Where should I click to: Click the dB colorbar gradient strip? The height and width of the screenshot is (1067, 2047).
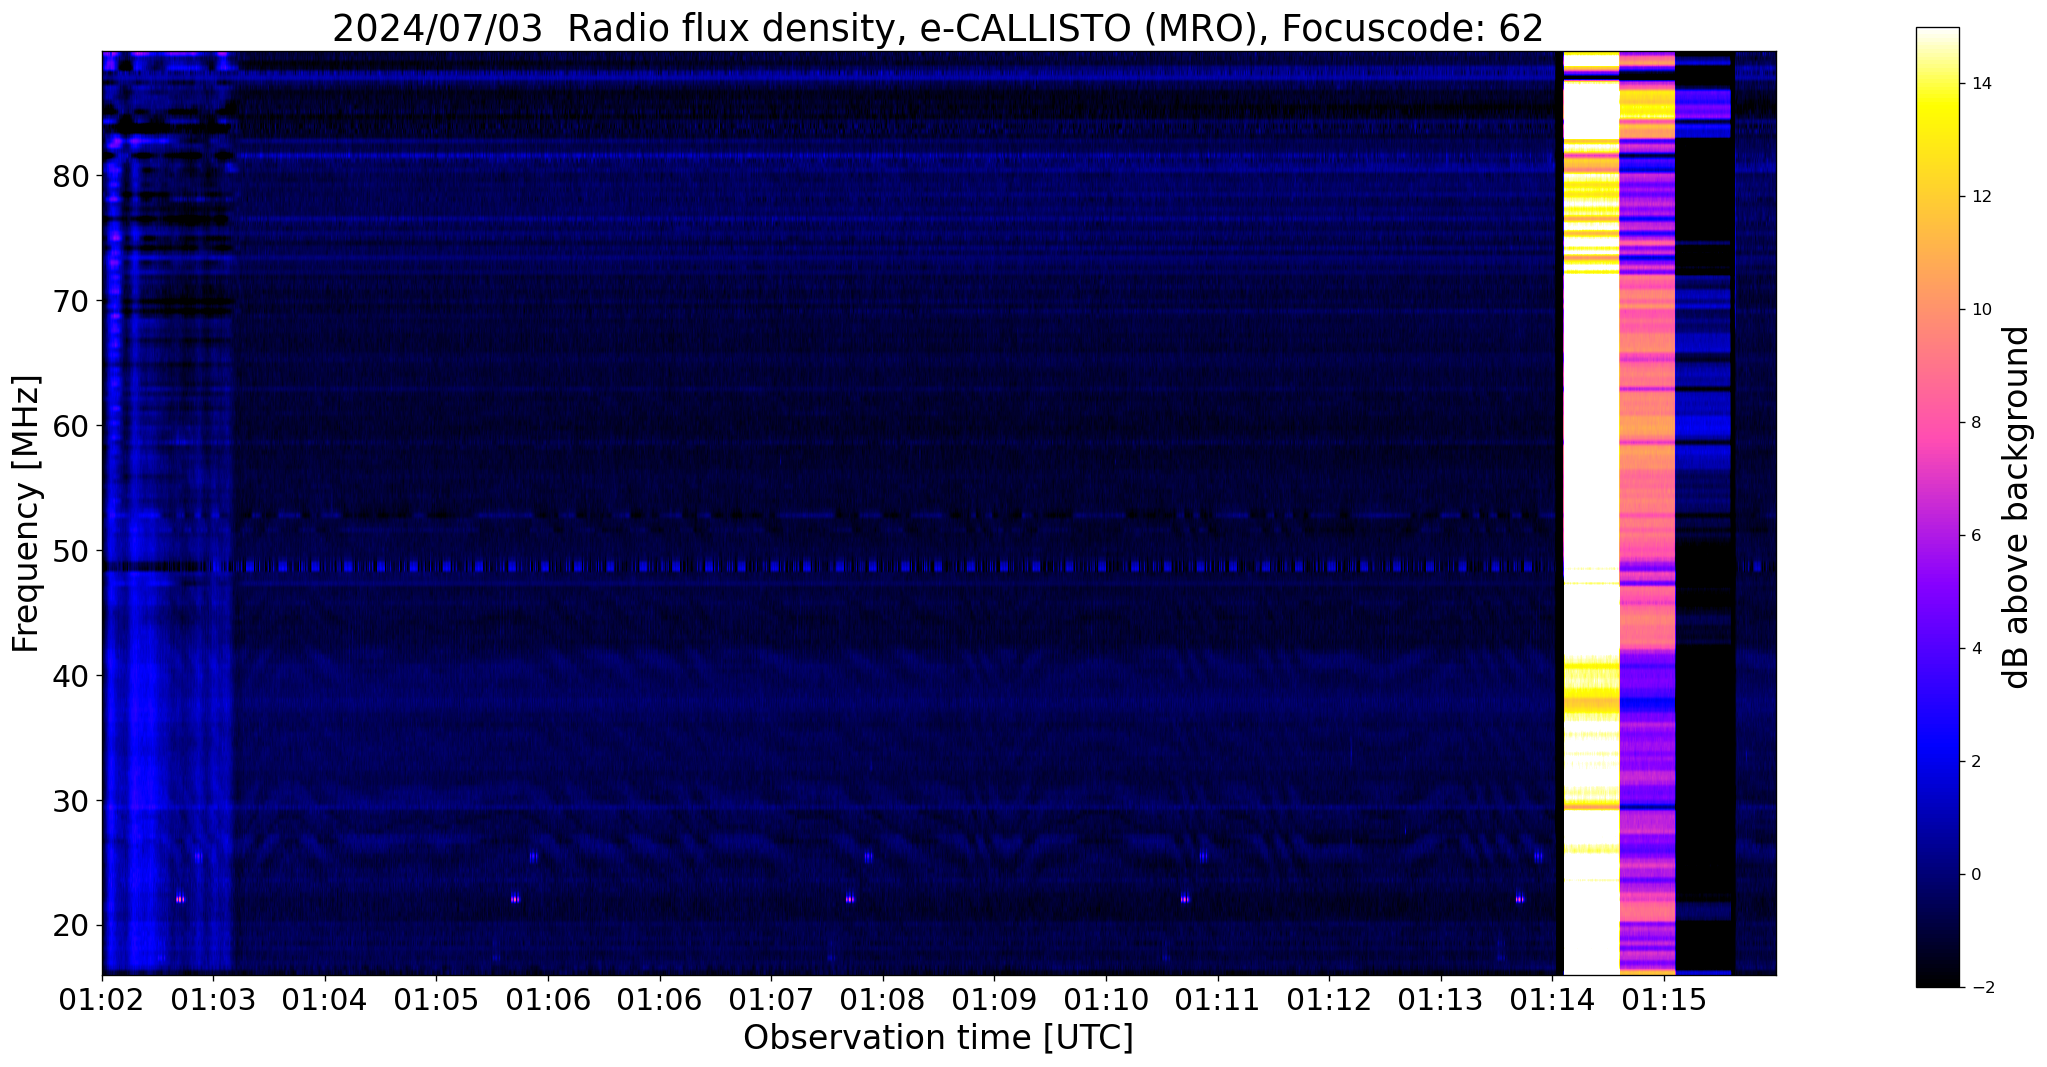[x=1937, y=507]
